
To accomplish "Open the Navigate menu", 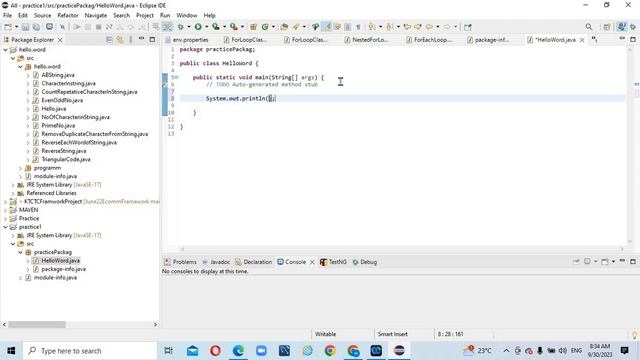I will 96,16.
